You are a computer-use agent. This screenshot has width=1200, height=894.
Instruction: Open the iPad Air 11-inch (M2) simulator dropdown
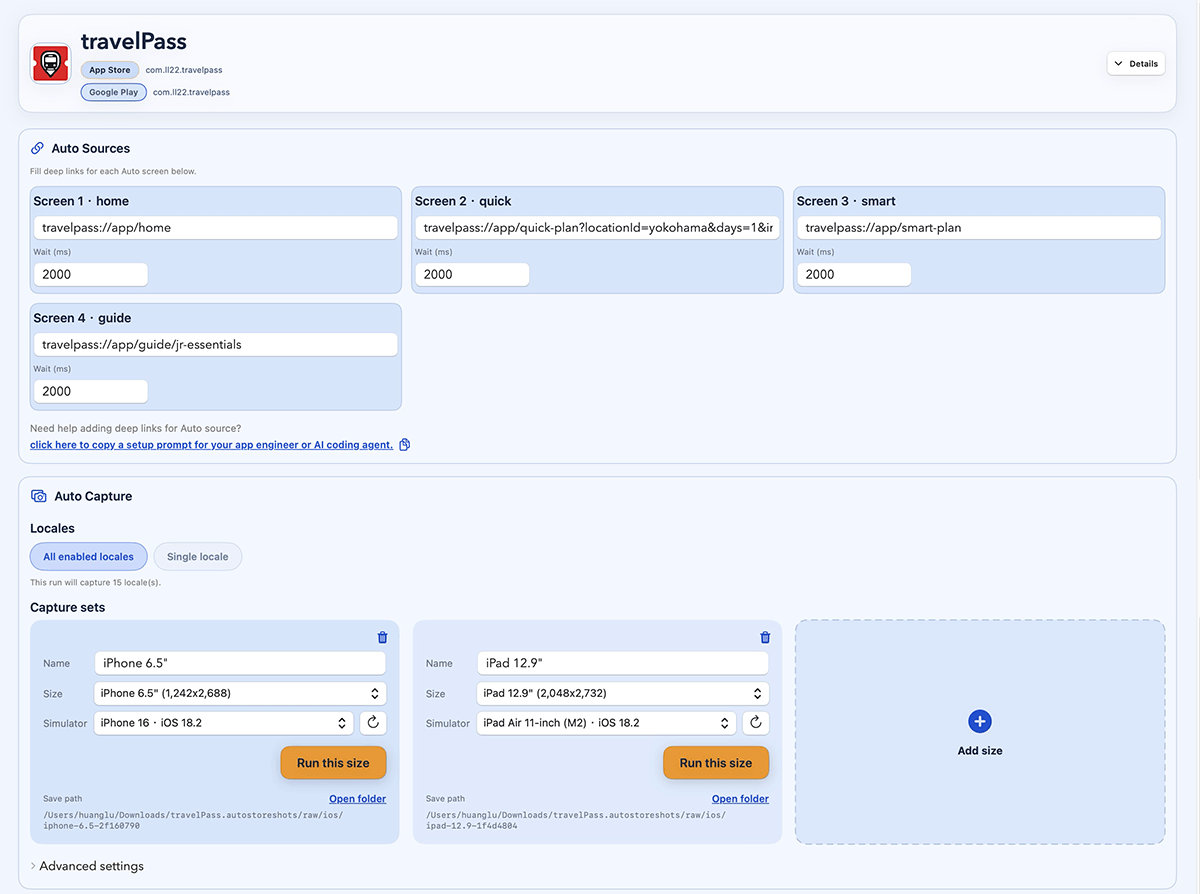tap(607, 723)
